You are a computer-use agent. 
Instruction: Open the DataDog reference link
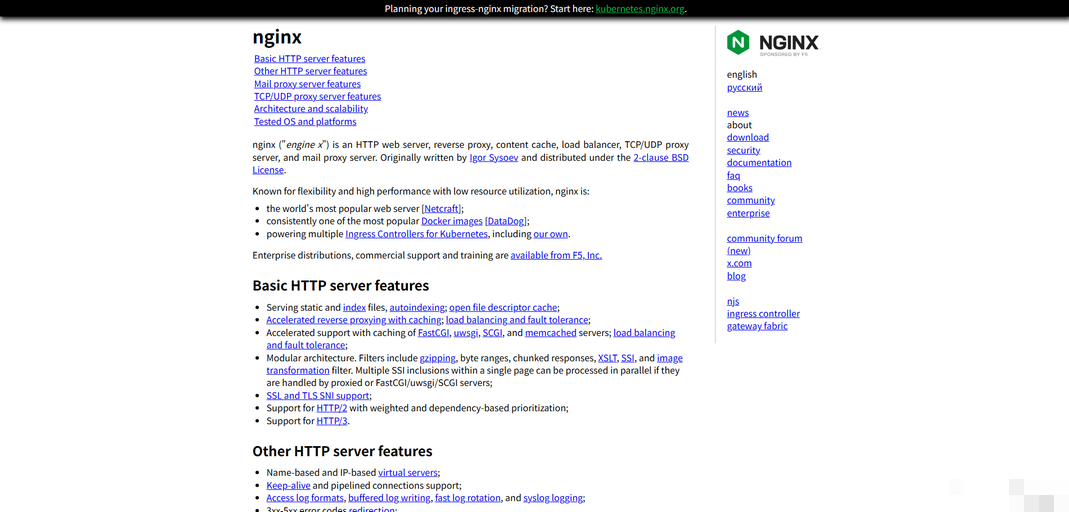click(505, 221)
